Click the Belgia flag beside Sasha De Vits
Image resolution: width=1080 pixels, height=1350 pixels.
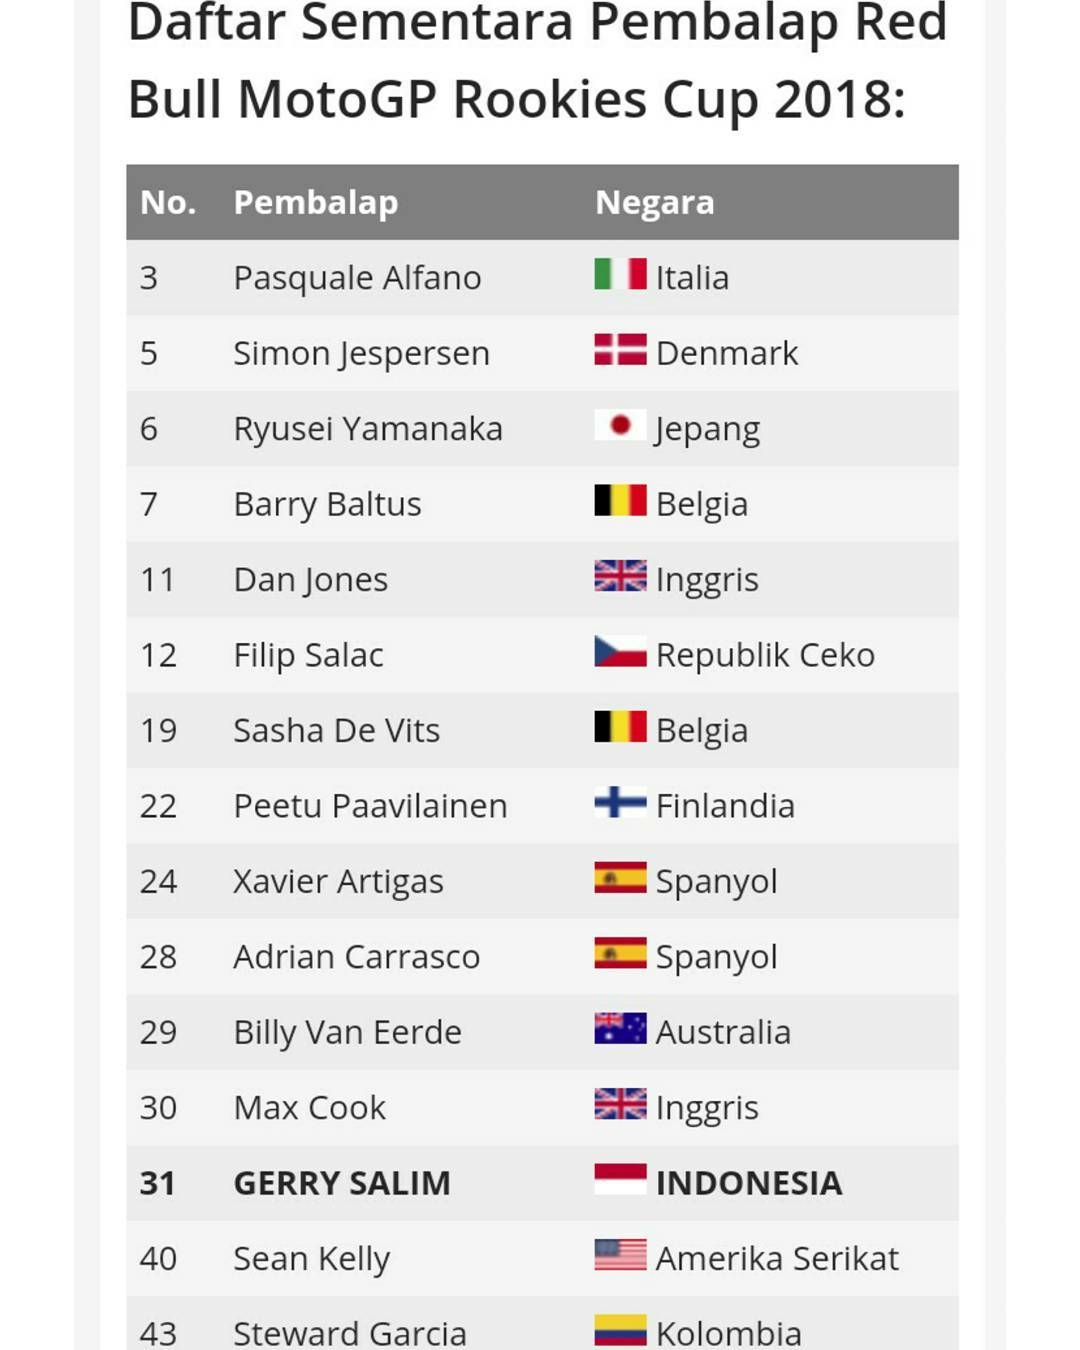point(620,726)
